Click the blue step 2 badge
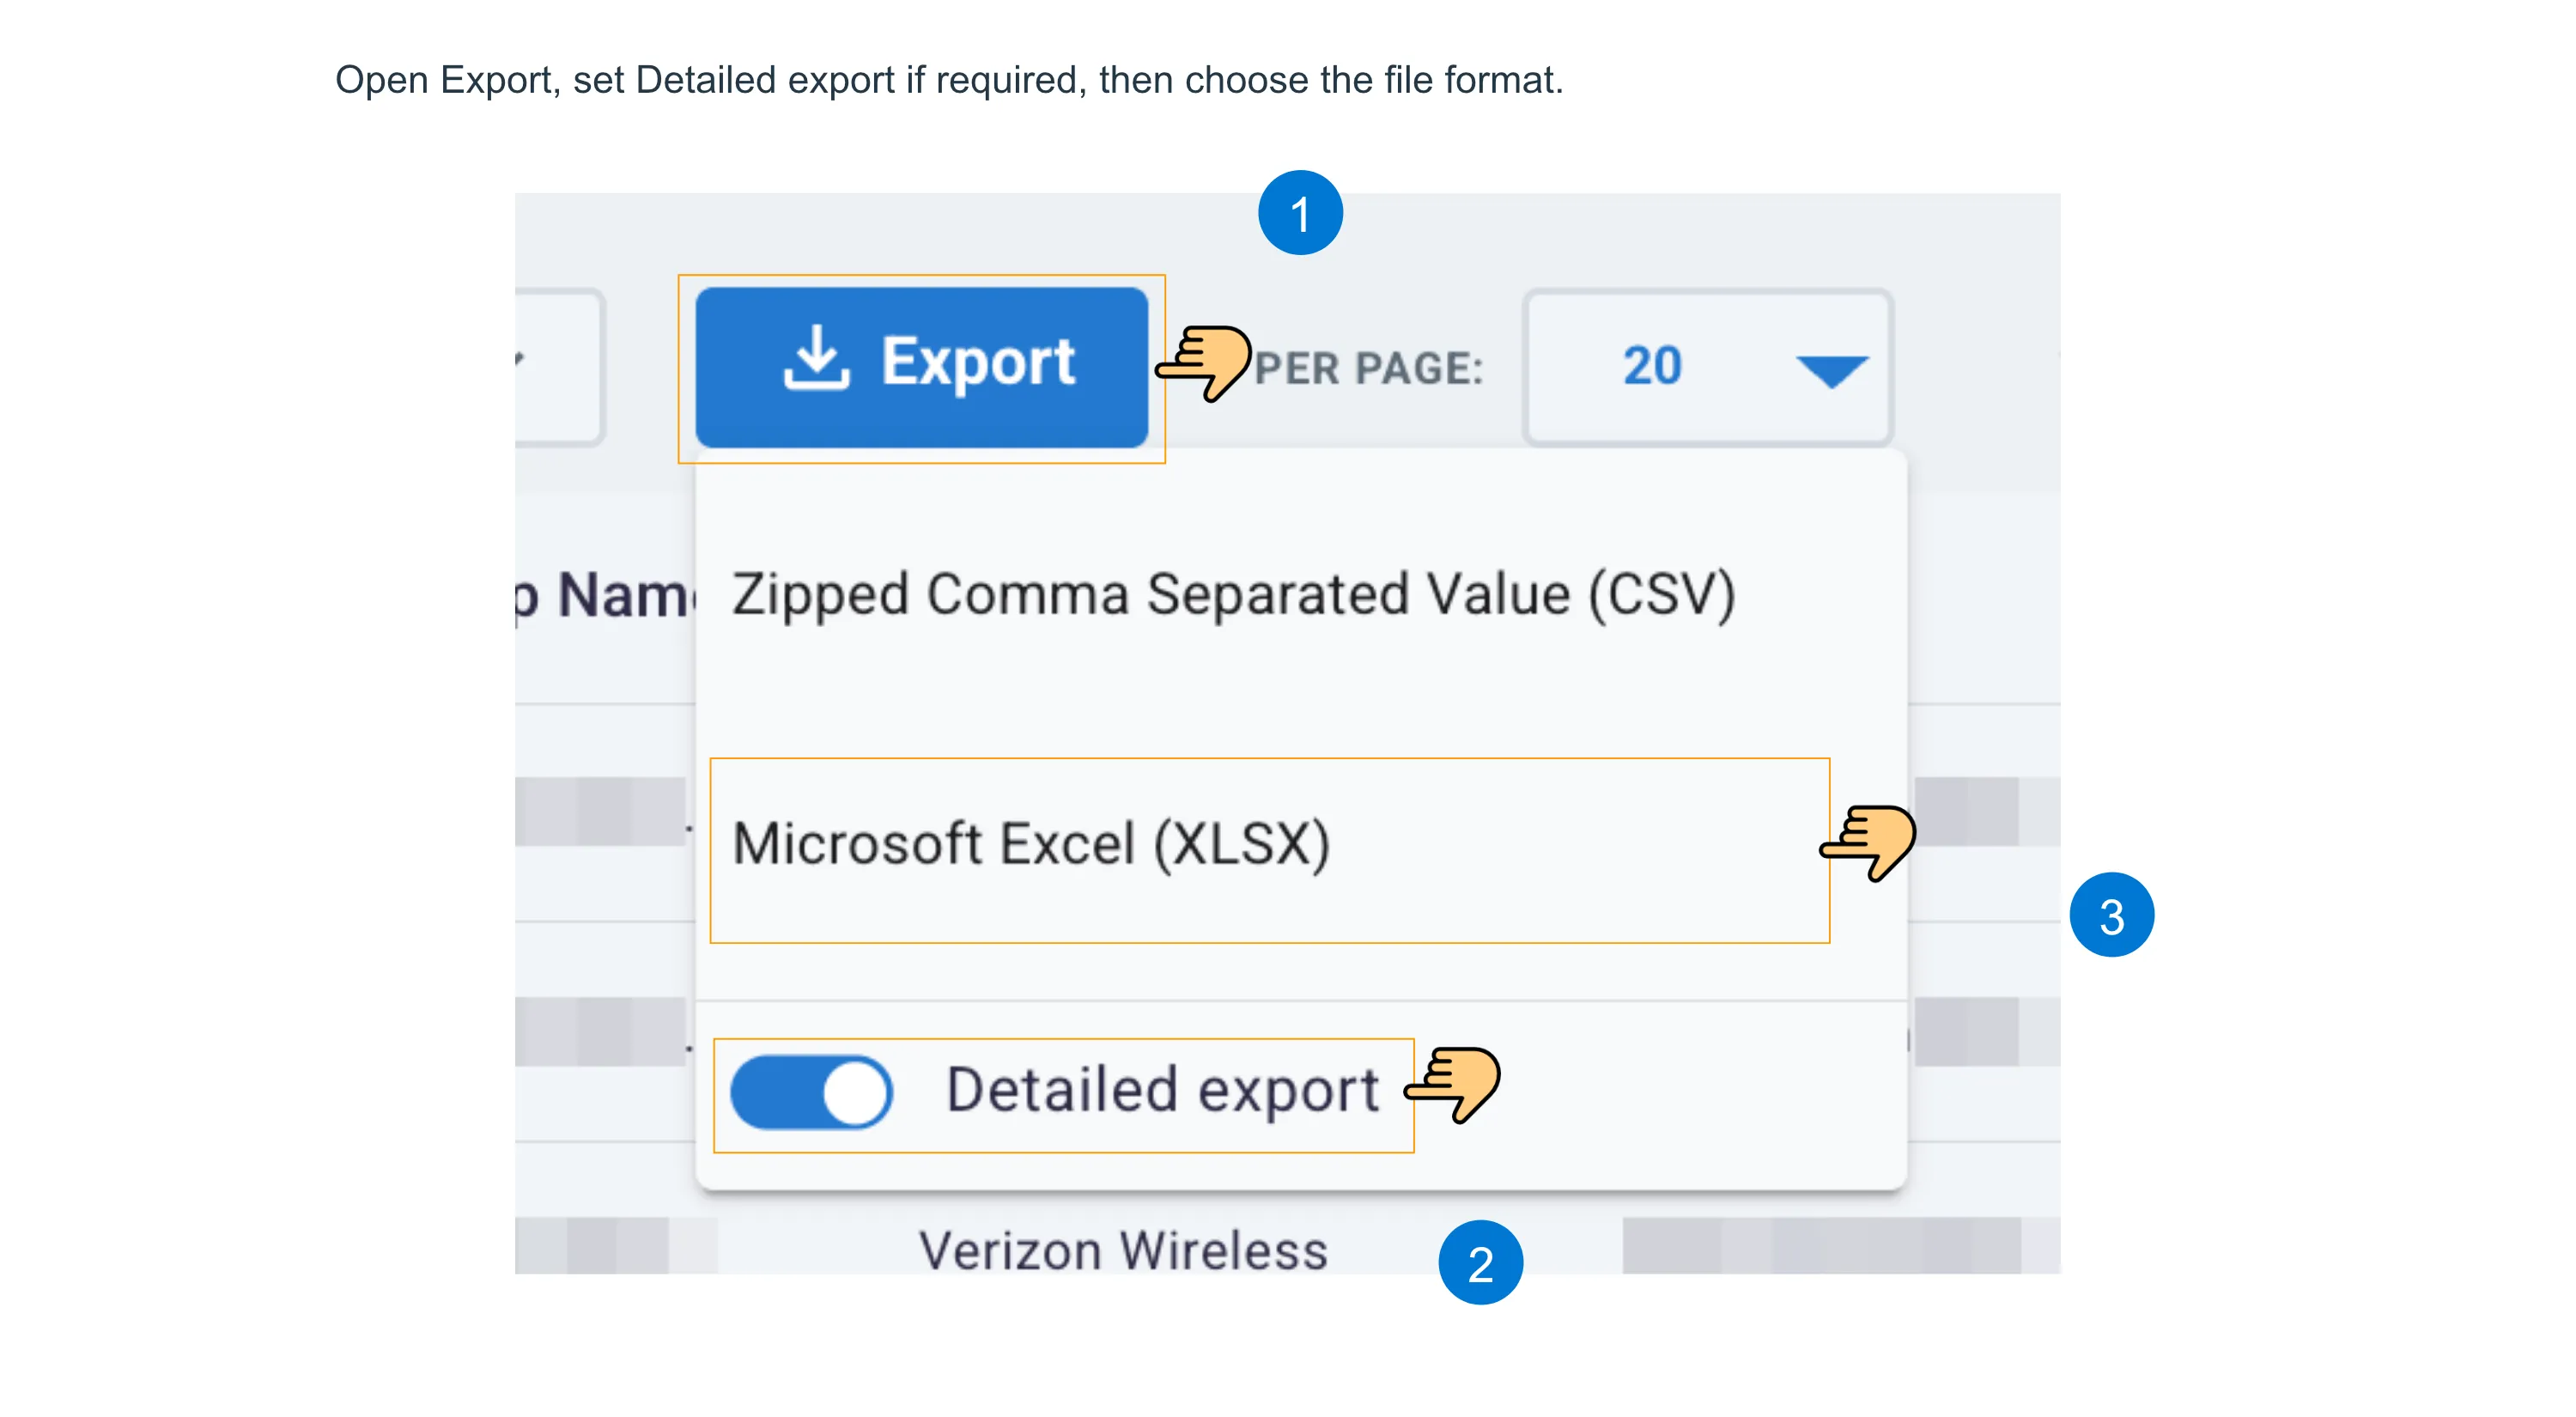This screenshot has width=2576, height=1417. pos(1480,1263)
